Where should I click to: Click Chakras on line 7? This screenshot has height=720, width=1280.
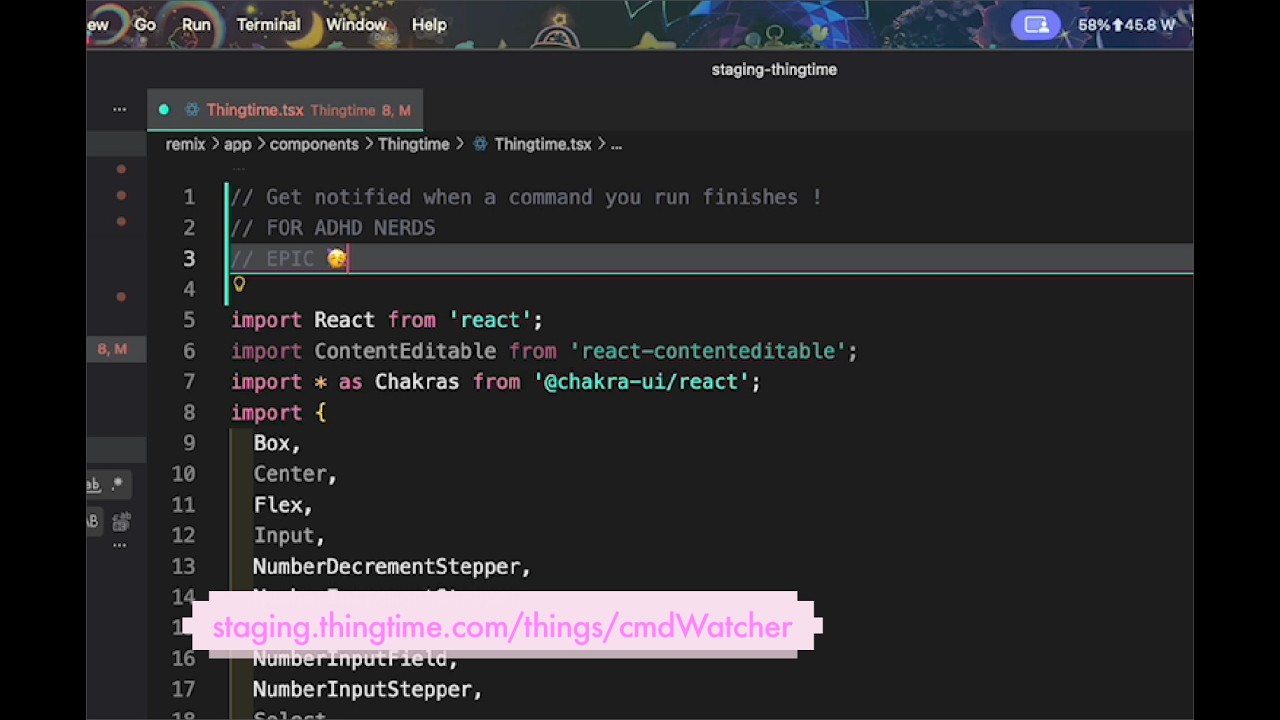pos(417,382)
